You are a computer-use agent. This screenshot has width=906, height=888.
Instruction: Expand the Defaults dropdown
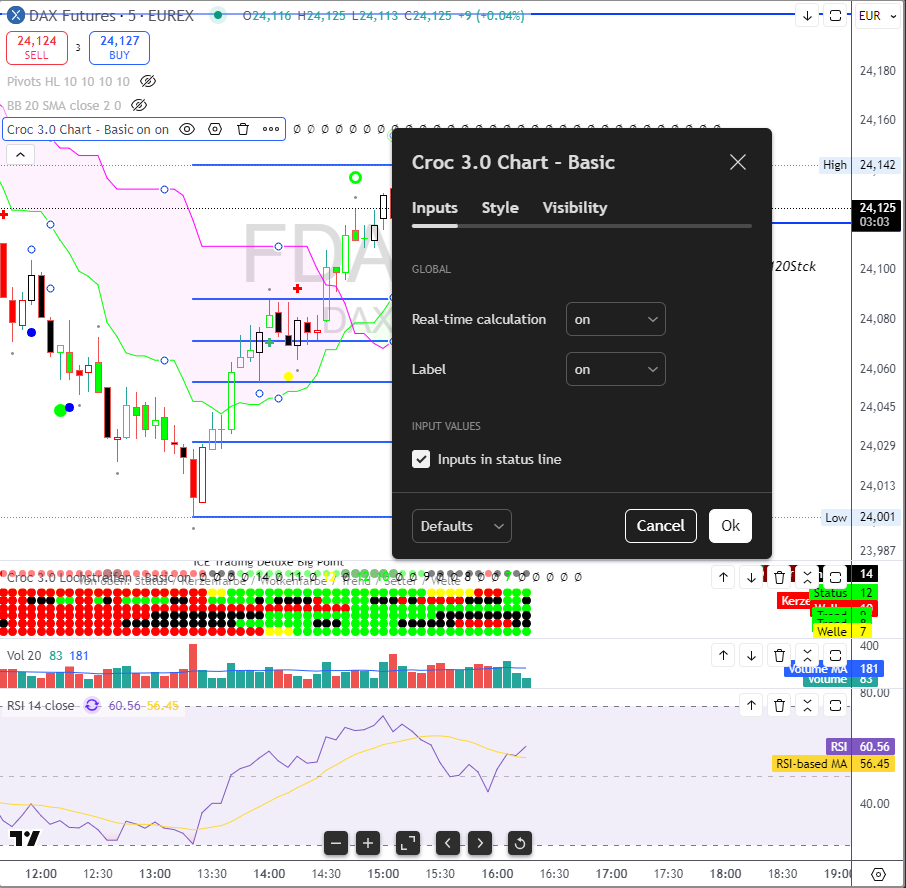coord(461,526)
